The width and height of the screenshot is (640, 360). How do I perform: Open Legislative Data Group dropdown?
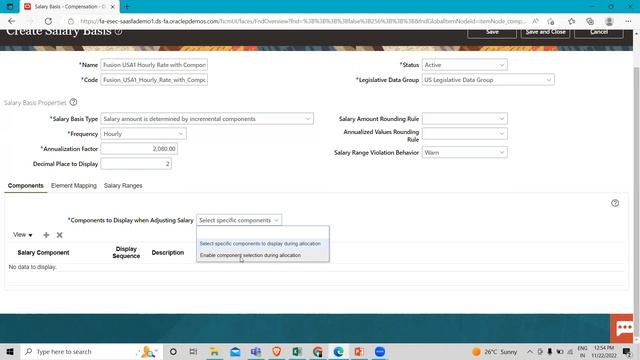[488, 80]
